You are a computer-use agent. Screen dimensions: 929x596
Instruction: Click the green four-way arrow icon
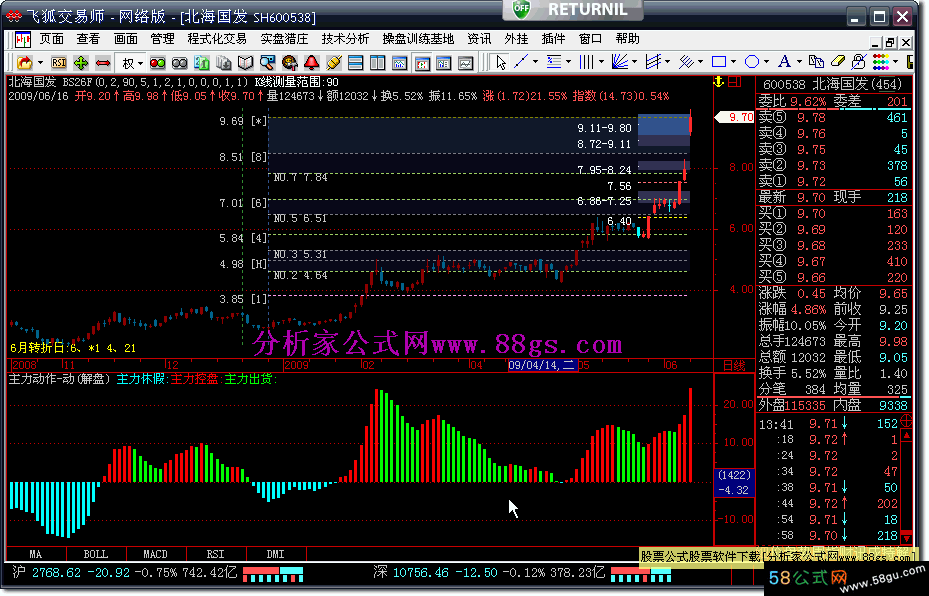[x=81, y=62]
